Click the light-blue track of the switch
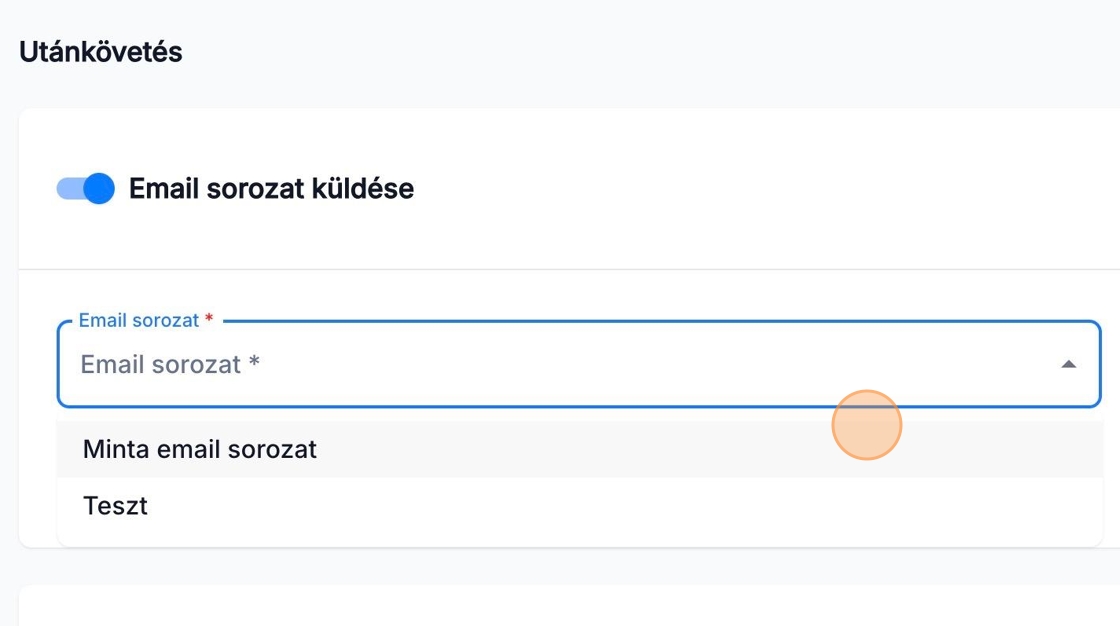This screenshot has height=626, width=1120. [x=67, y=188]
